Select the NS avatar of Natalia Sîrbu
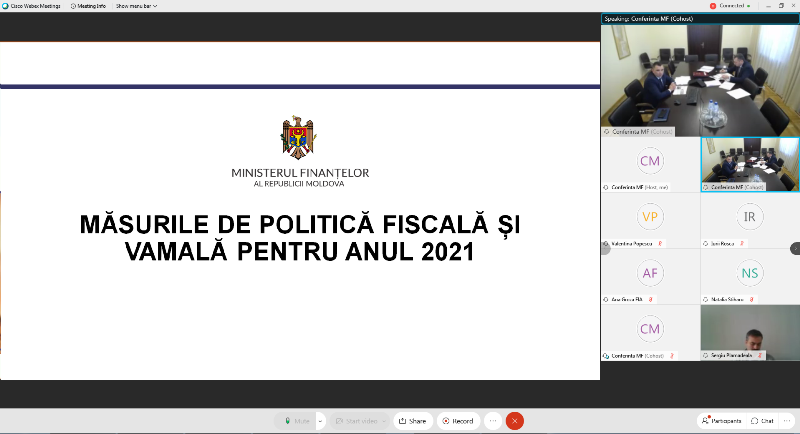The height and width of the screenshot is (434, 800). coord(749,273)
